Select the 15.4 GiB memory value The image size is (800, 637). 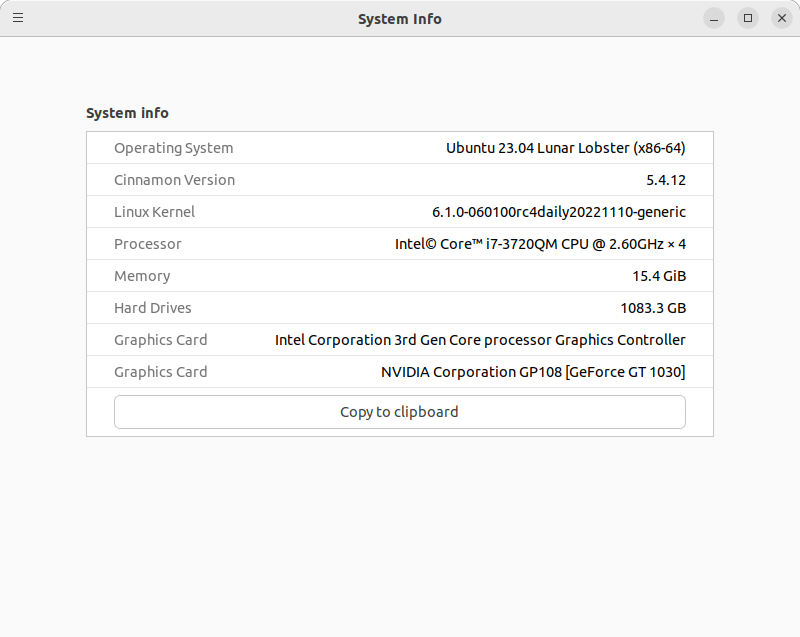[x=659, y=276]
